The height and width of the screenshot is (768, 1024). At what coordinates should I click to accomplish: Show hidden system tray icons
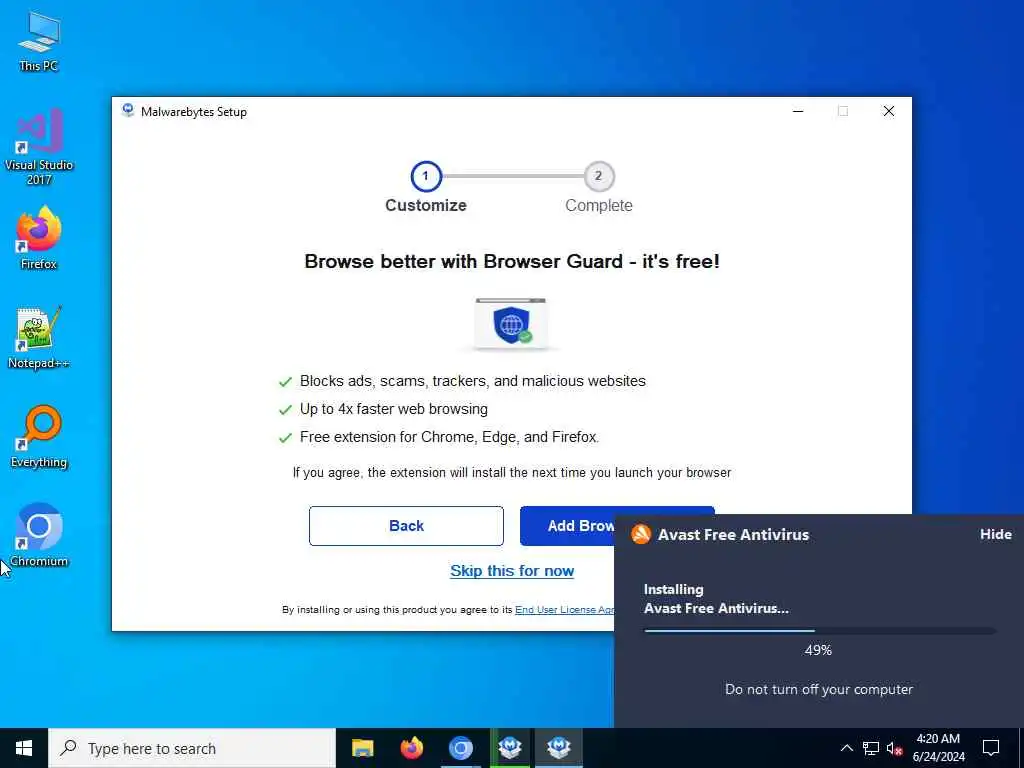click(846, 748)
